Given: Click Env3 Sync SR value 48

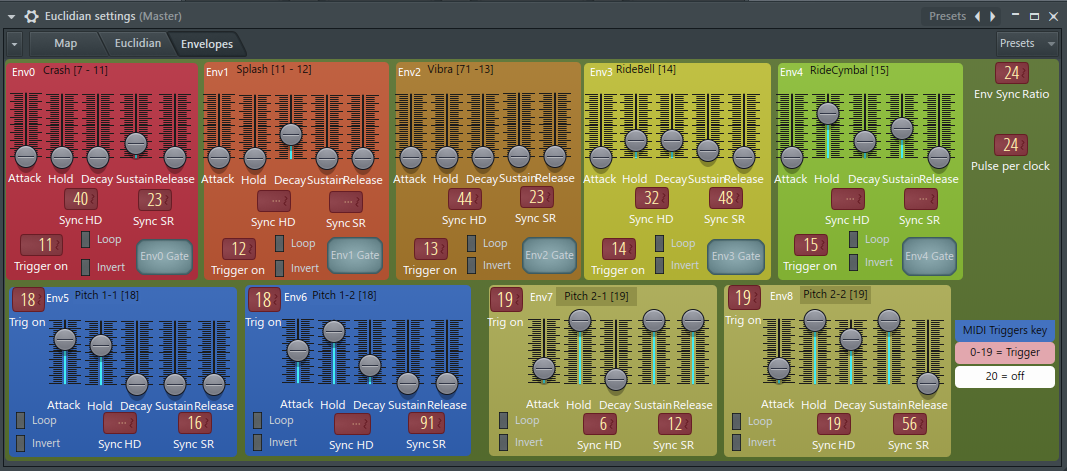Looking at the screenshot, I should [x=726, y=198].
